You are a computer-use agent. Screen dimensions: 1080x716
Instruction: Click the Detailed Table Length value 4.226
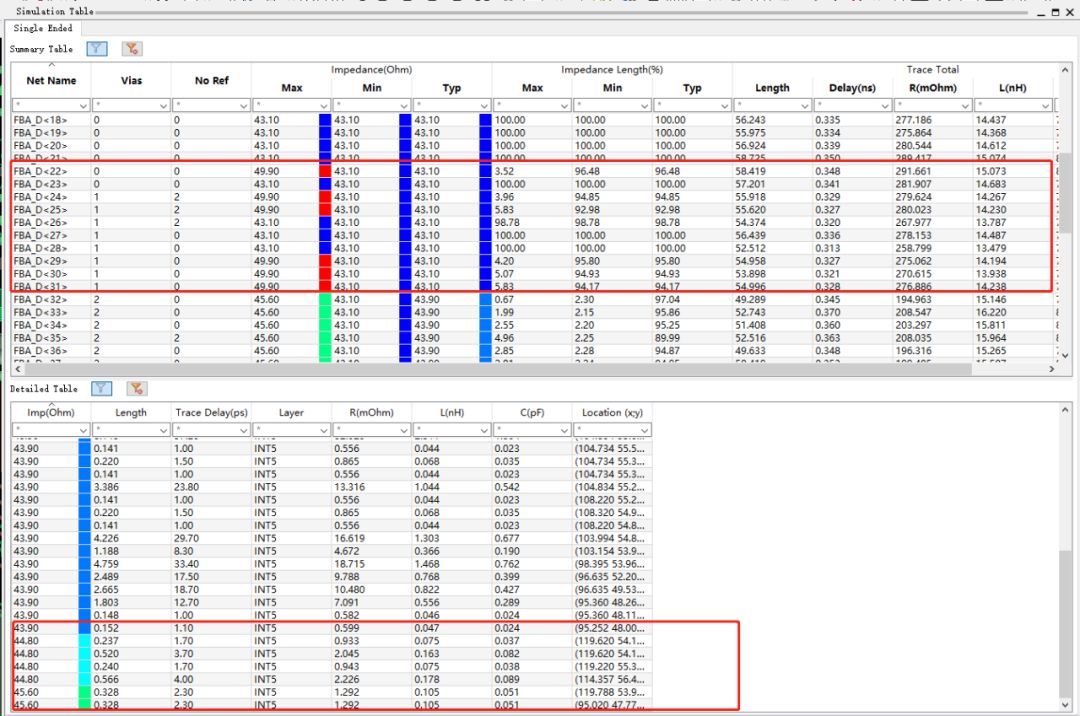click(x=106, y=538)
